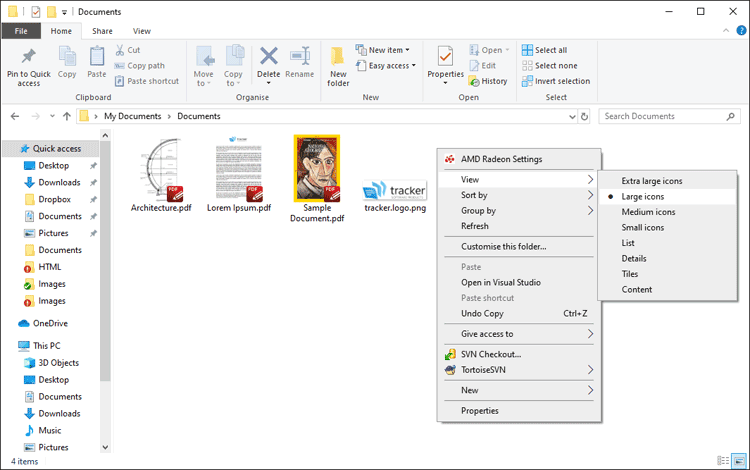
Task: Click Refresh in the context menu
Action: click(519, 226)
